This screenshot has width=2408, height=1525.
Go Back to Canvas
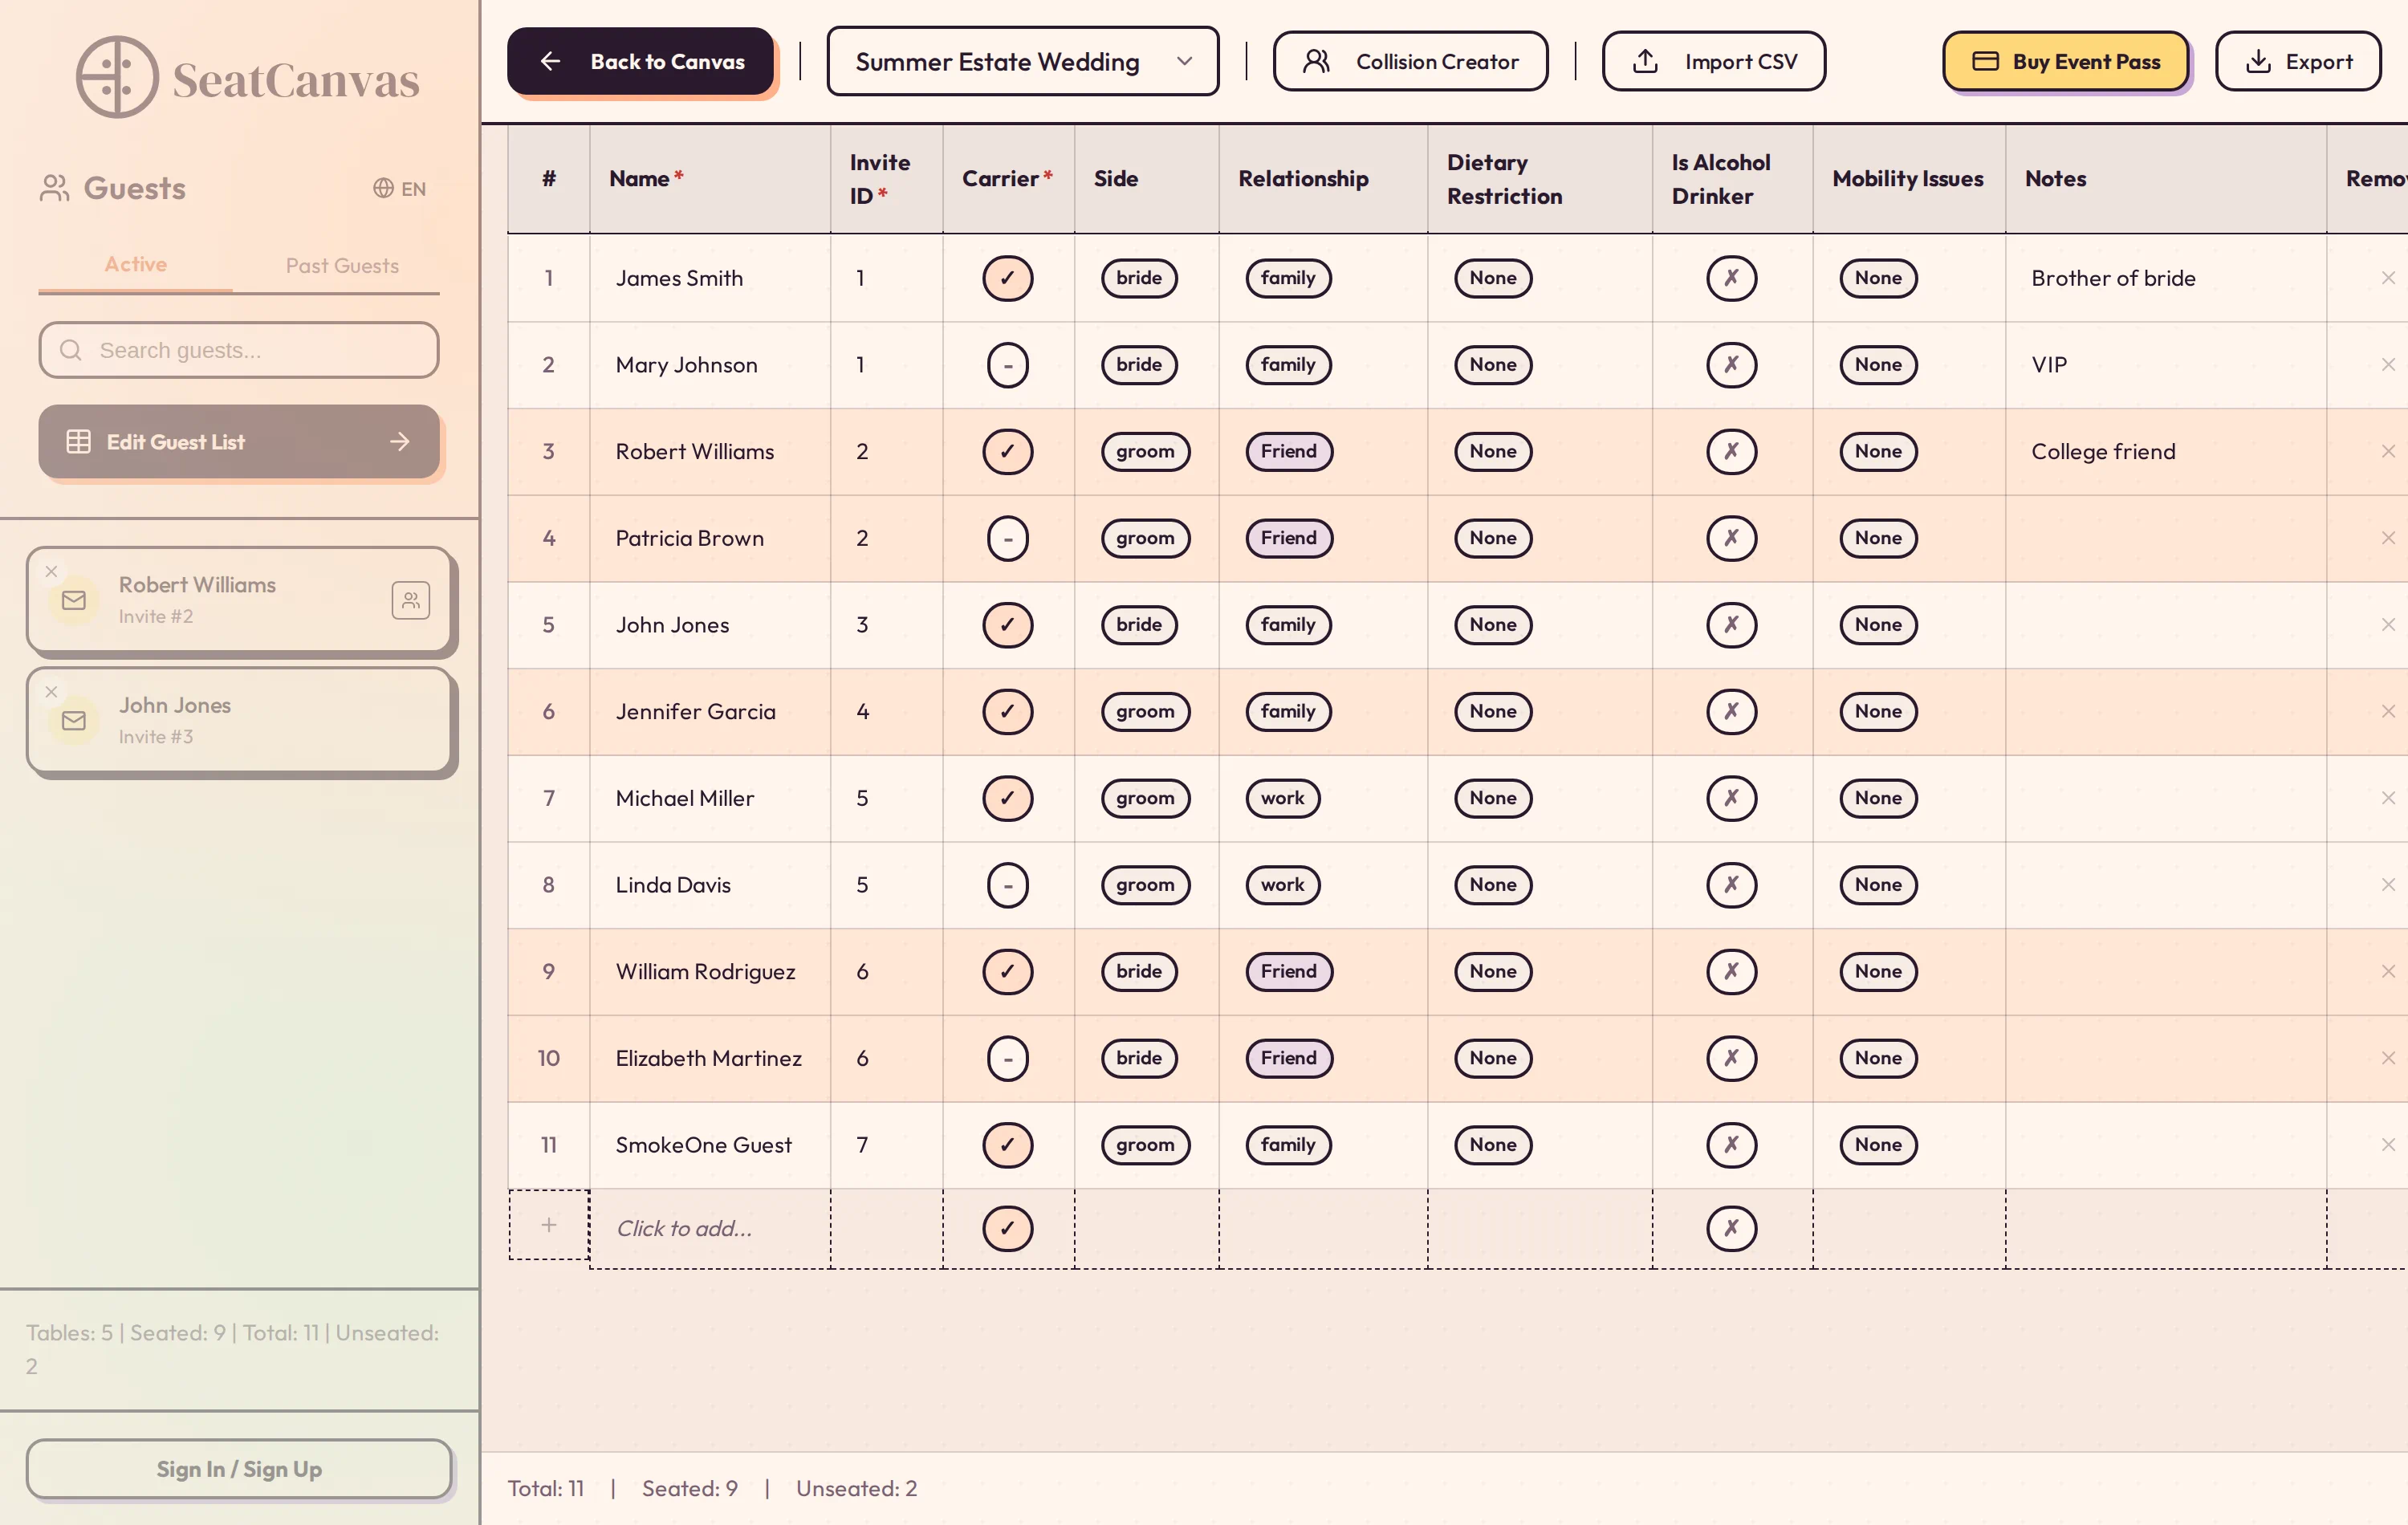[x=641, y=62]
